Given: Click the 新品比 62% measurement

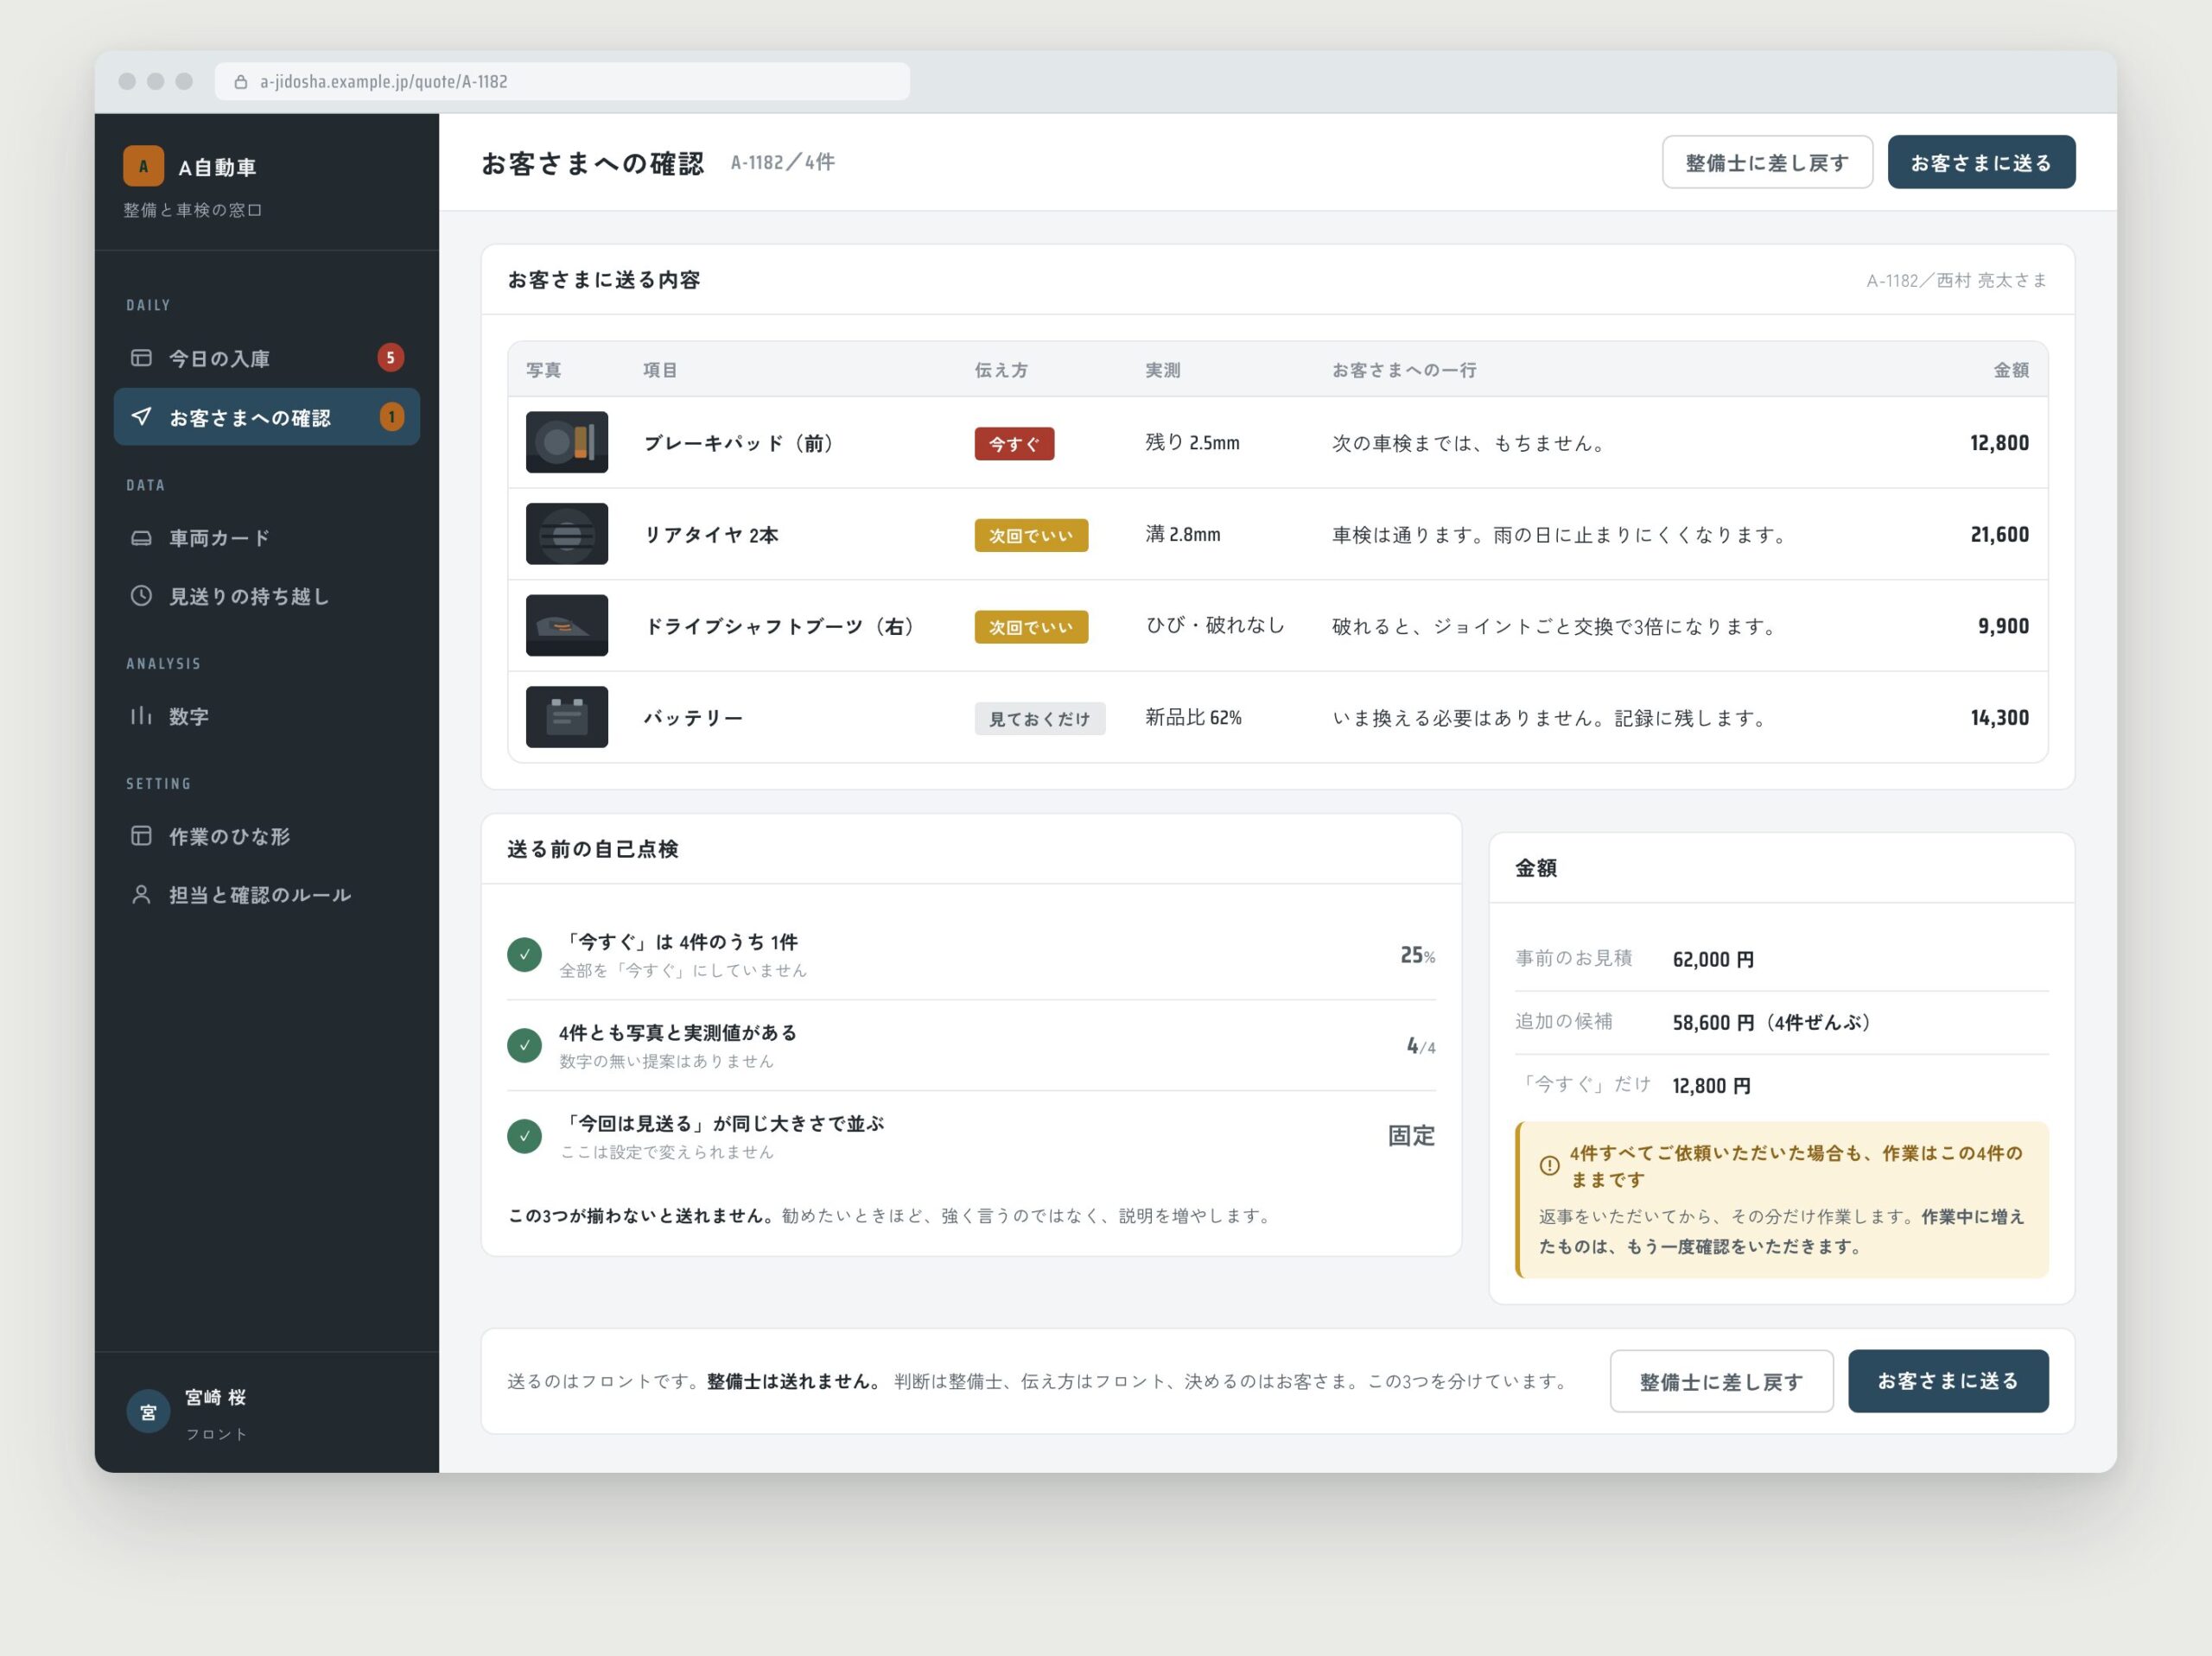Looking at the screenshot, I should pos(1193,717).
